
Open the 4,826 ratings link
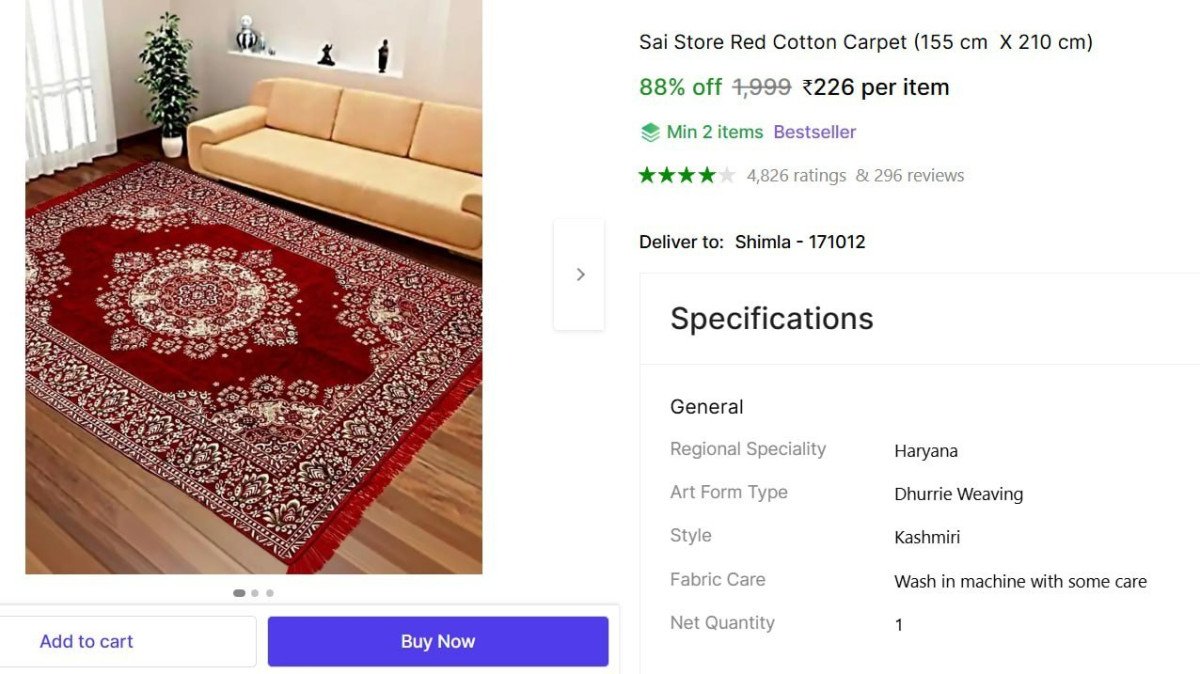tap(796, 176)
